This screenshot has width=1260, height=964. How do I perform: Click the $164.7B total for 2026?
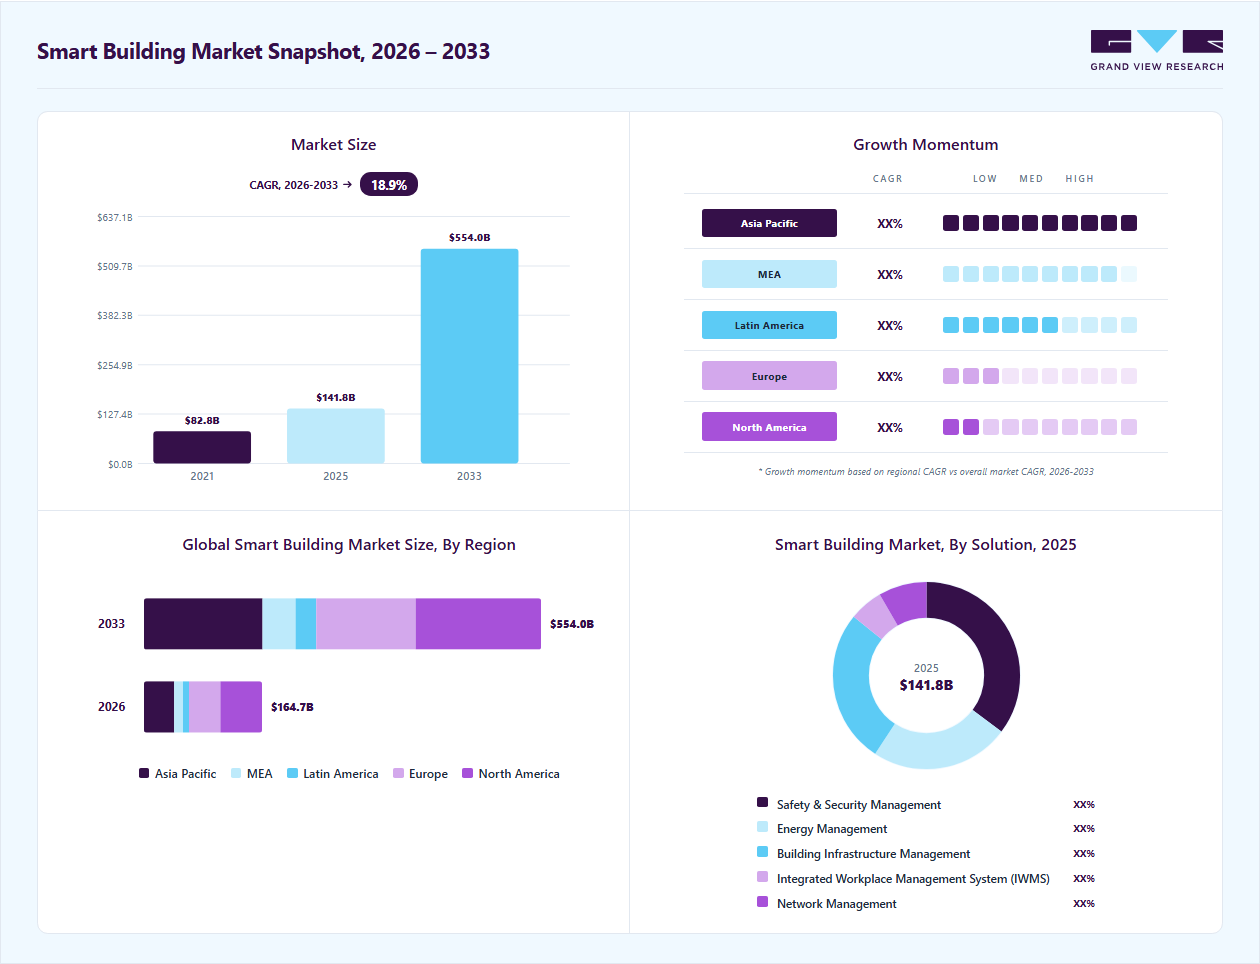click(x=292, y=707)
